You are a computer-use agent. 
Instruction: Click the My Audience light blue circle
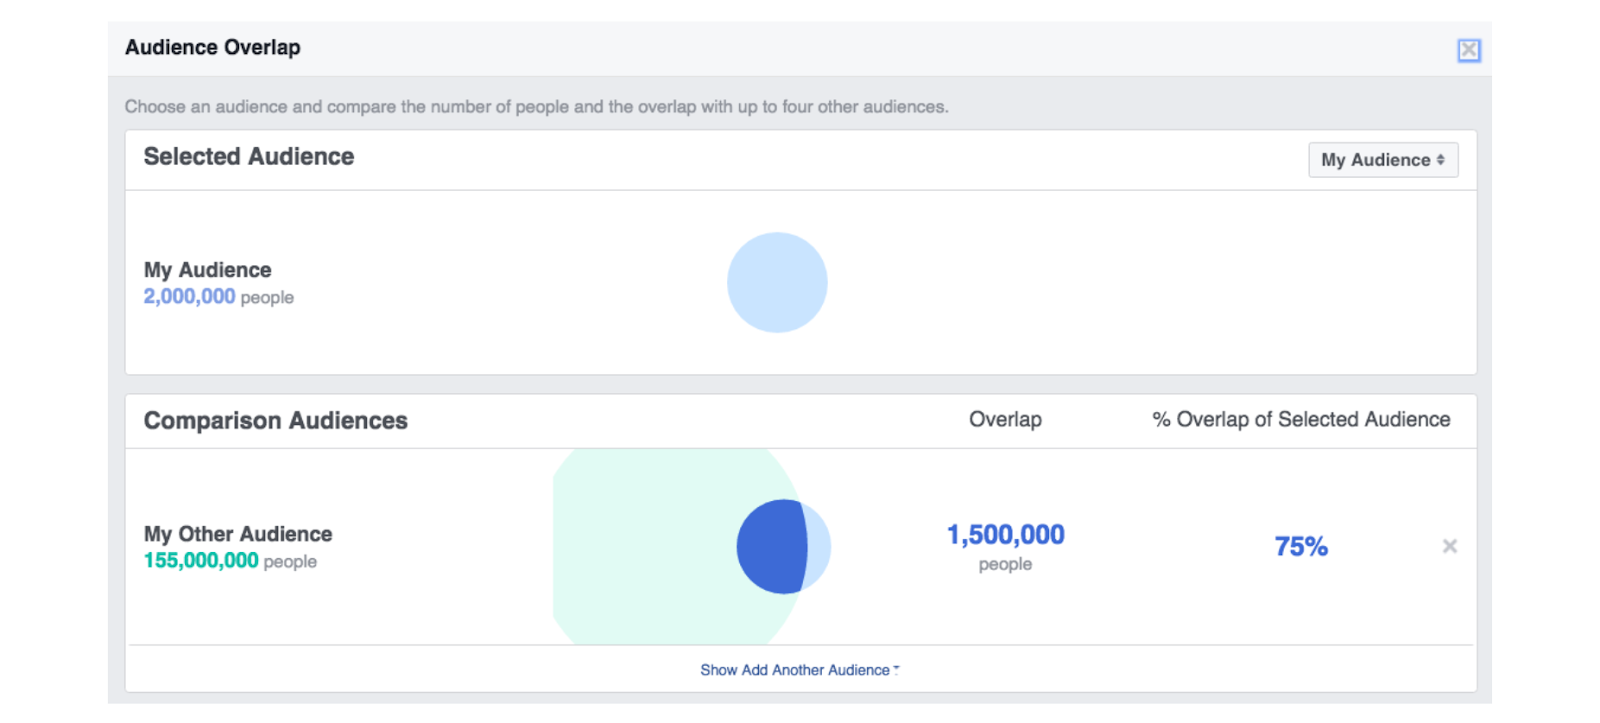pyautogui.click(x=777, y=283)
